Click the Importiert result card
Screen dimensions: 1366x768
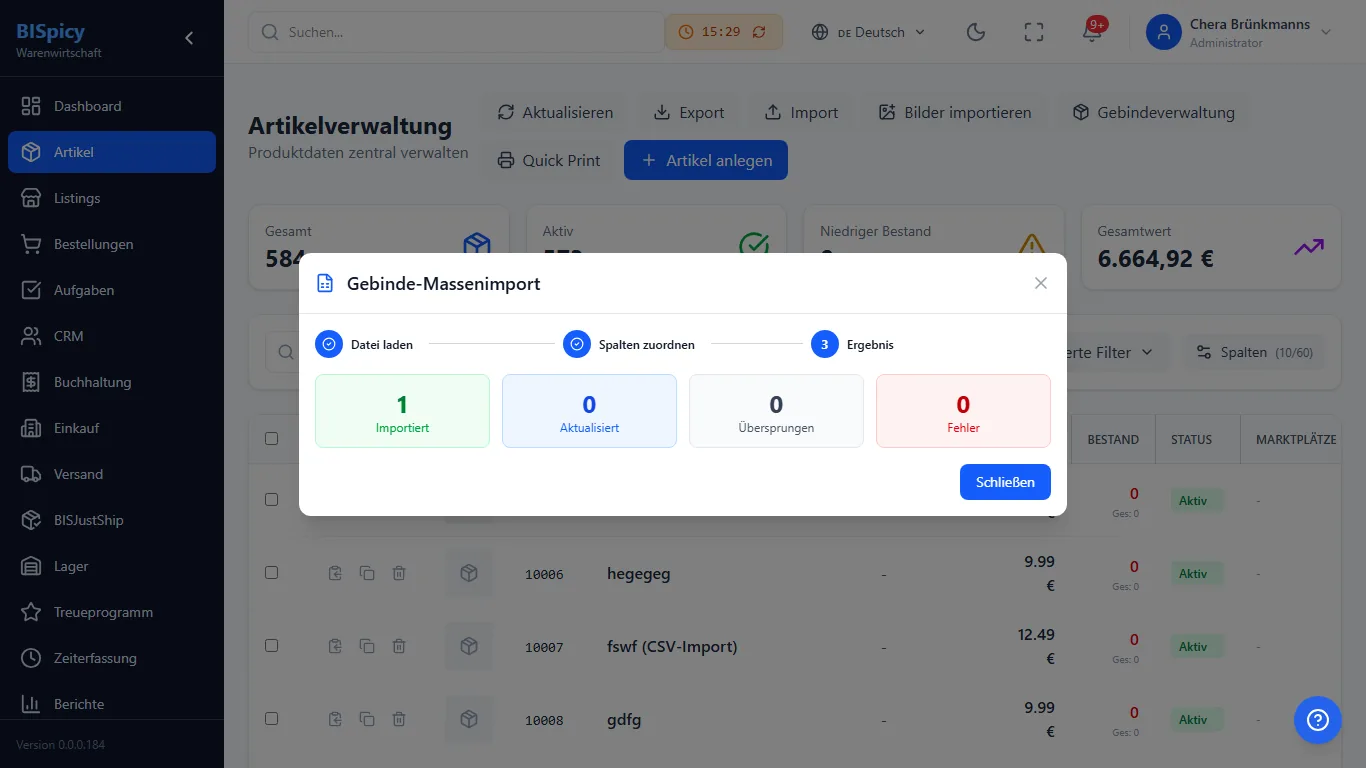point(402,411)
